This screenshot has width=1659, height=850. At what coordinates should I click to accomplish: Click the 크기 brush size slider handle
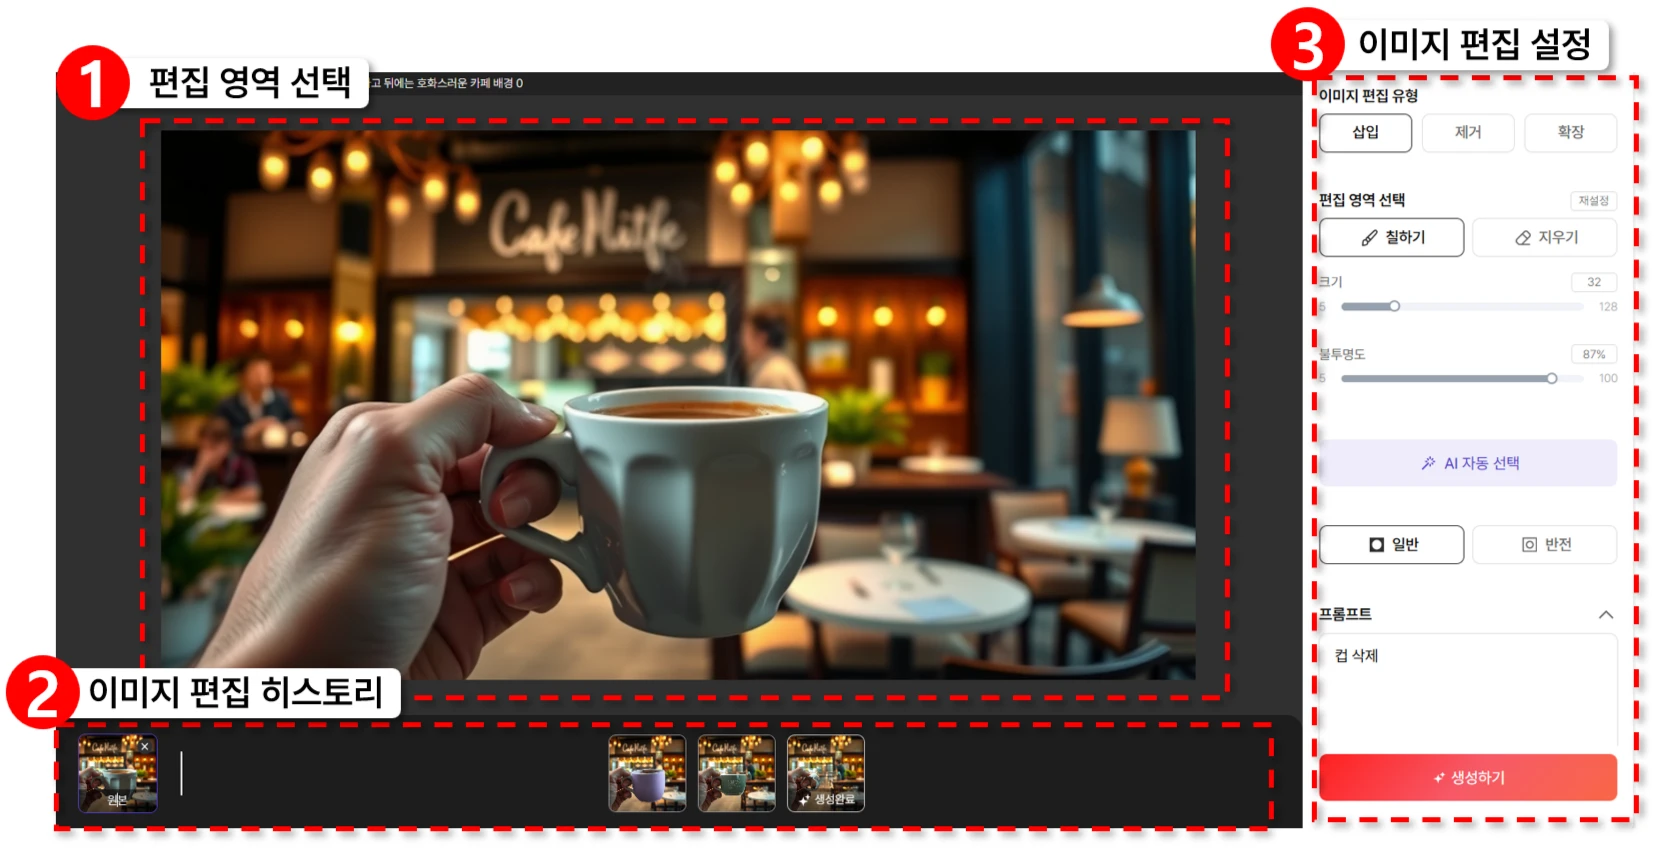[x=1394, y=307]
